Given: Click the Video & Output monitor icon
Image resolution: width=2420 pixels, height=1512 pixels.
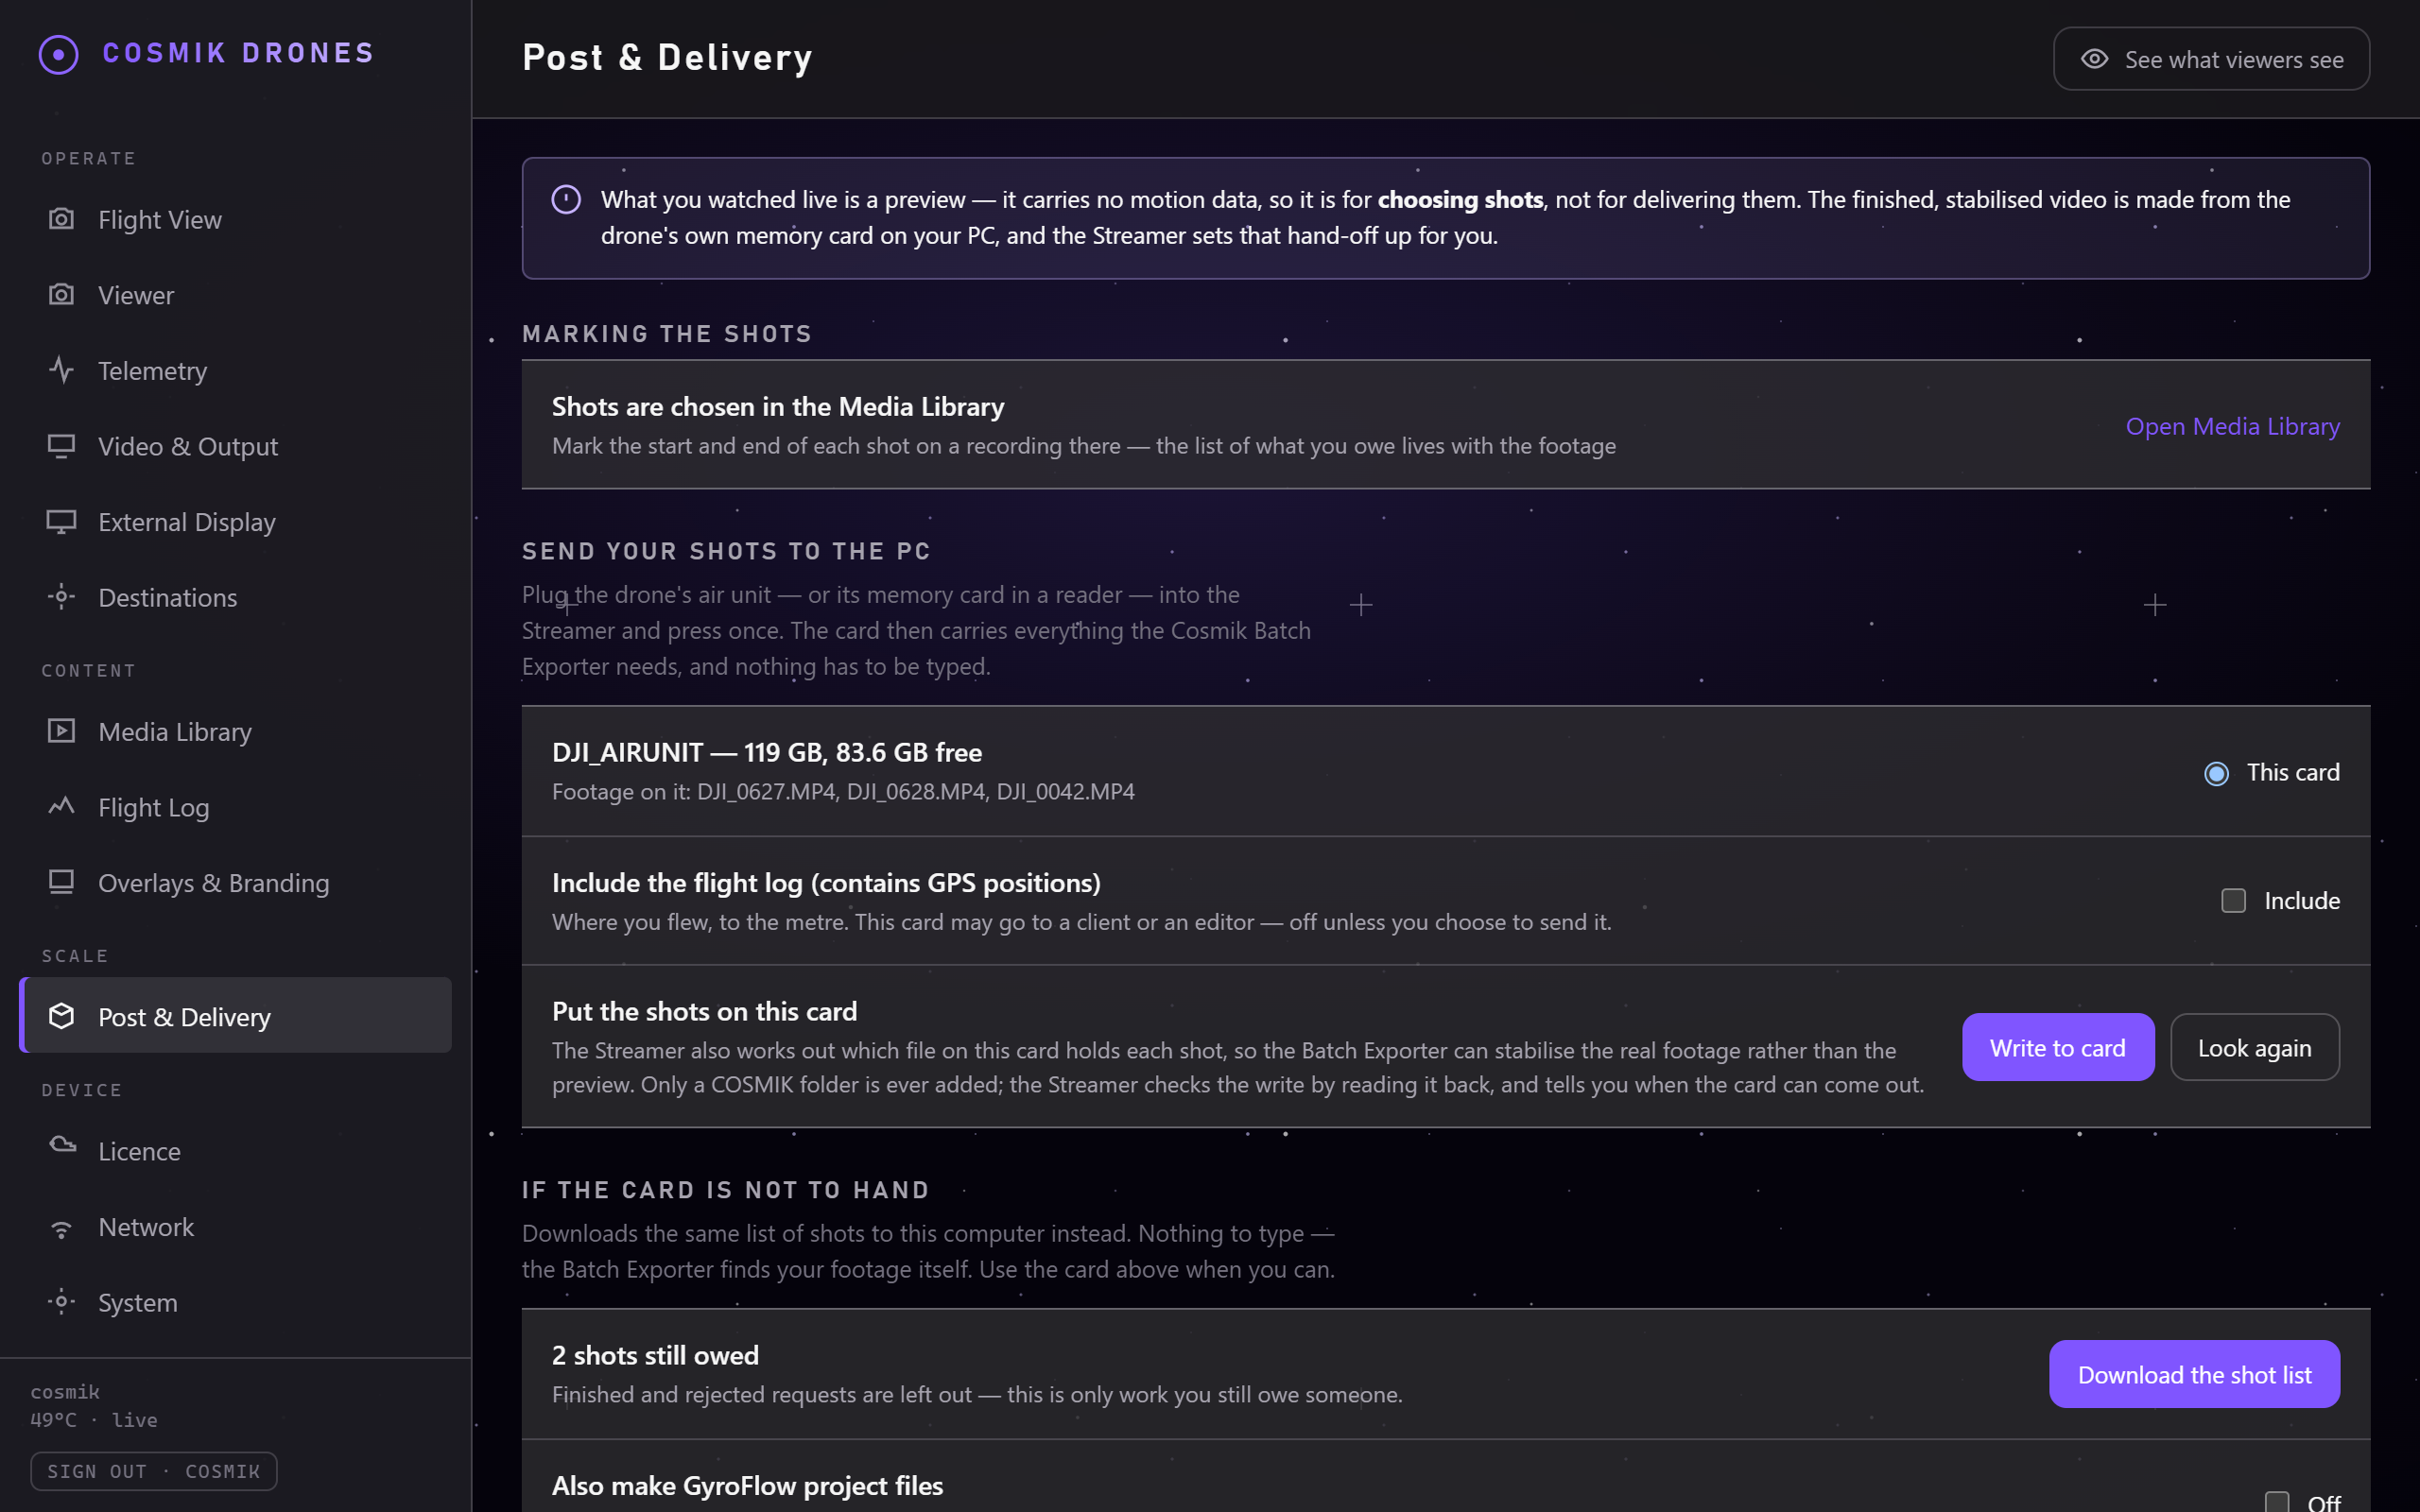Looking at the screenshot, I should (x=61, y=446).
